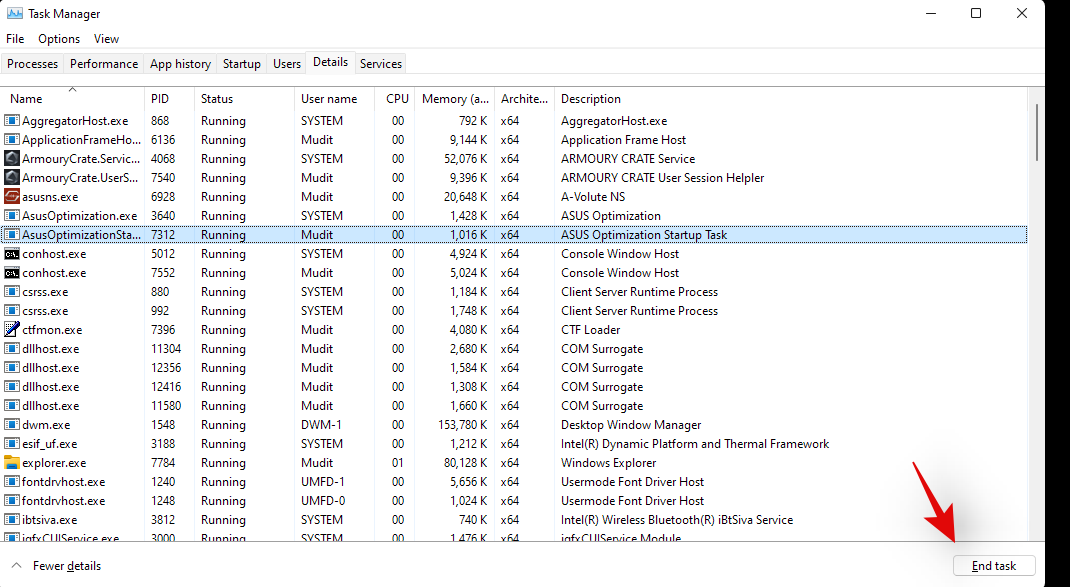Switch to the Services tab
The width and height of the screenshot is (1070, 587).
[381, 64]
